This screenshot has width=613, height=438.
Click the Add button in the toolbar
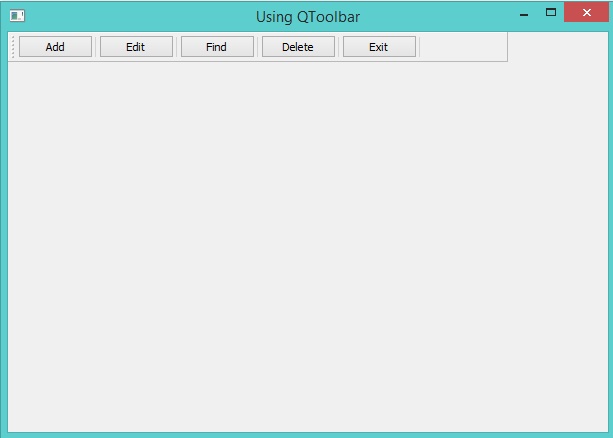(x=55, y=47)
